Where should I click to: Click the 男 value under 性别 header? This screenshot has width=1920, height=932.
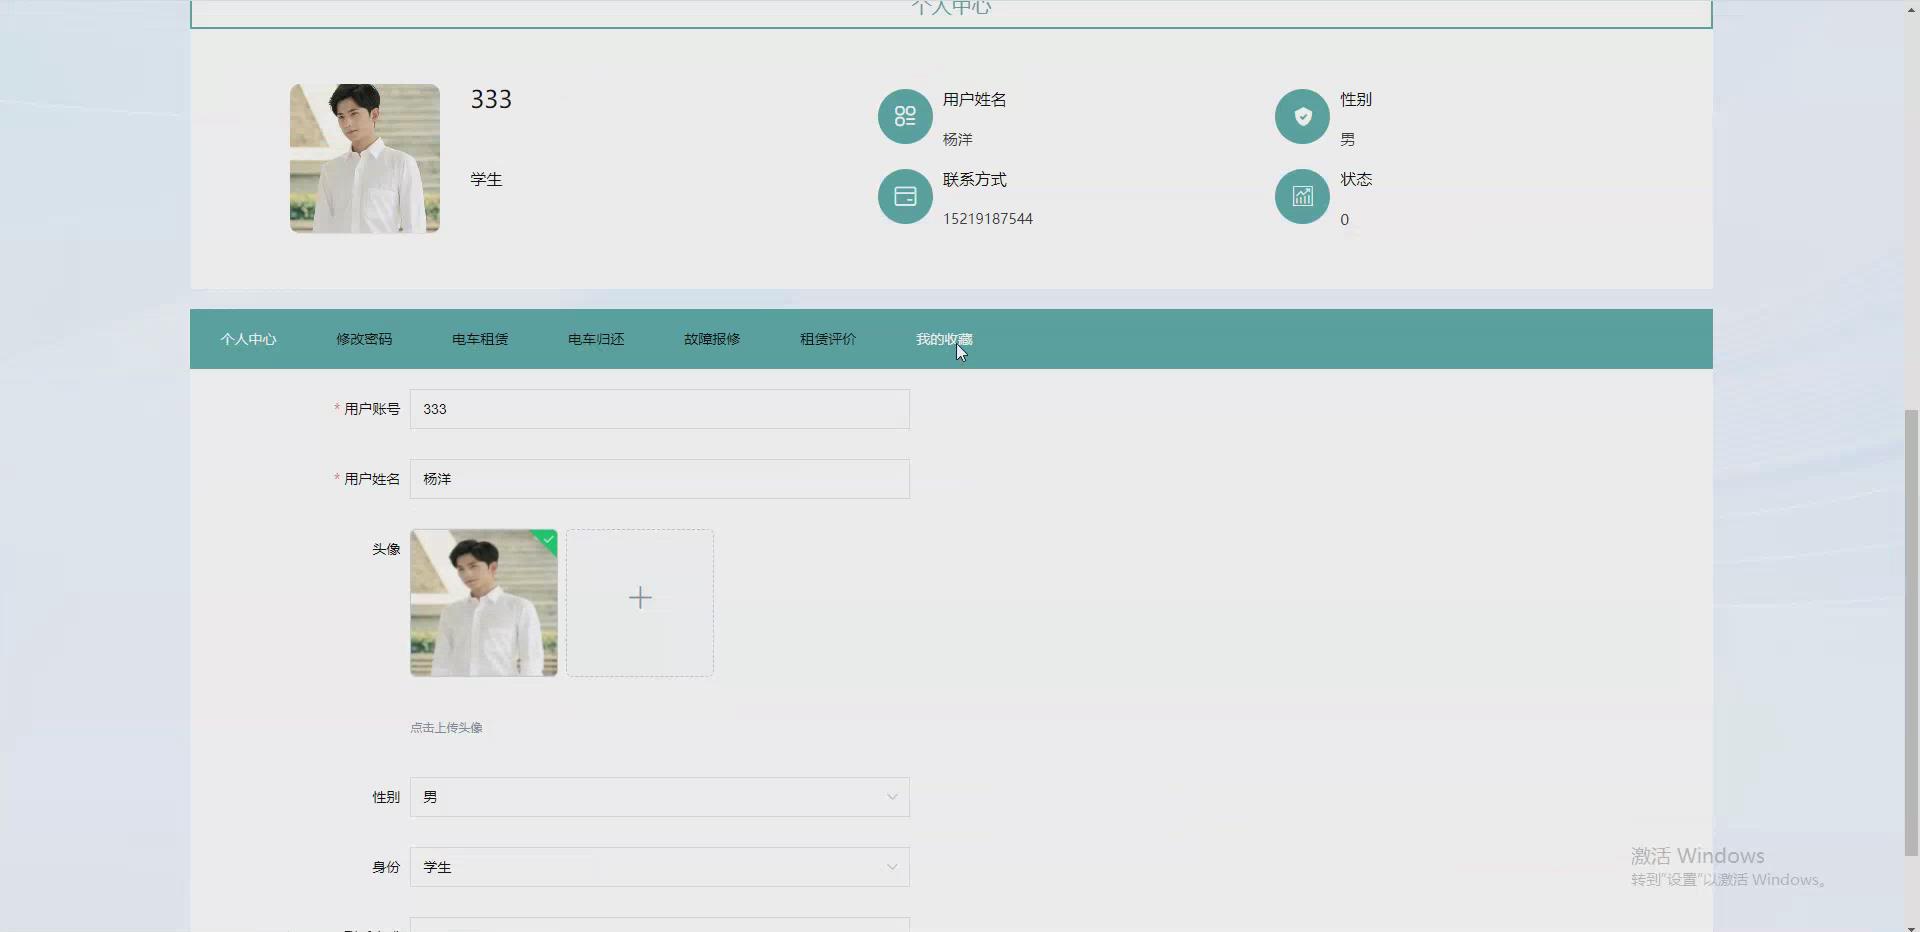pos(1348,139)
